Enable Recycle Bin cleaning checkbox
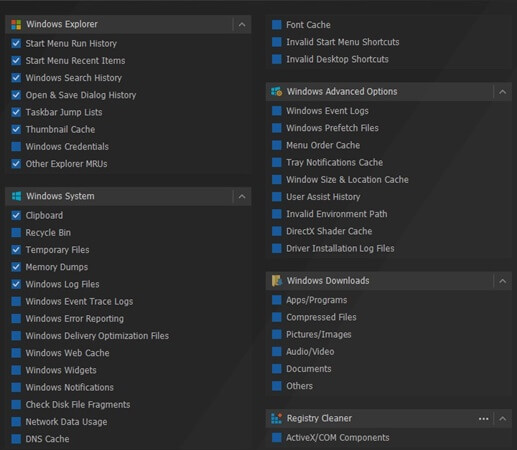Screen dimensions: 517x450 (x=16, y=232)
